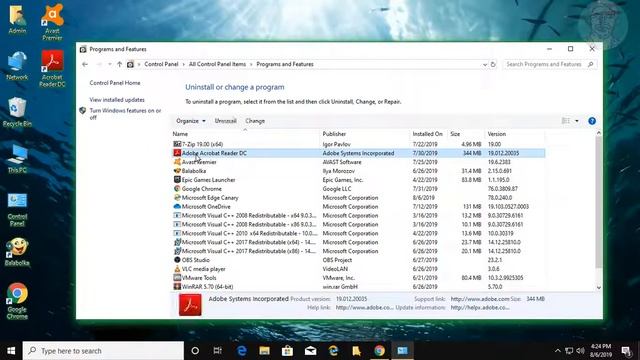Click the Search Programs and Features field
This screenshot has width=640, height=360.
click(x=549, y=64)
